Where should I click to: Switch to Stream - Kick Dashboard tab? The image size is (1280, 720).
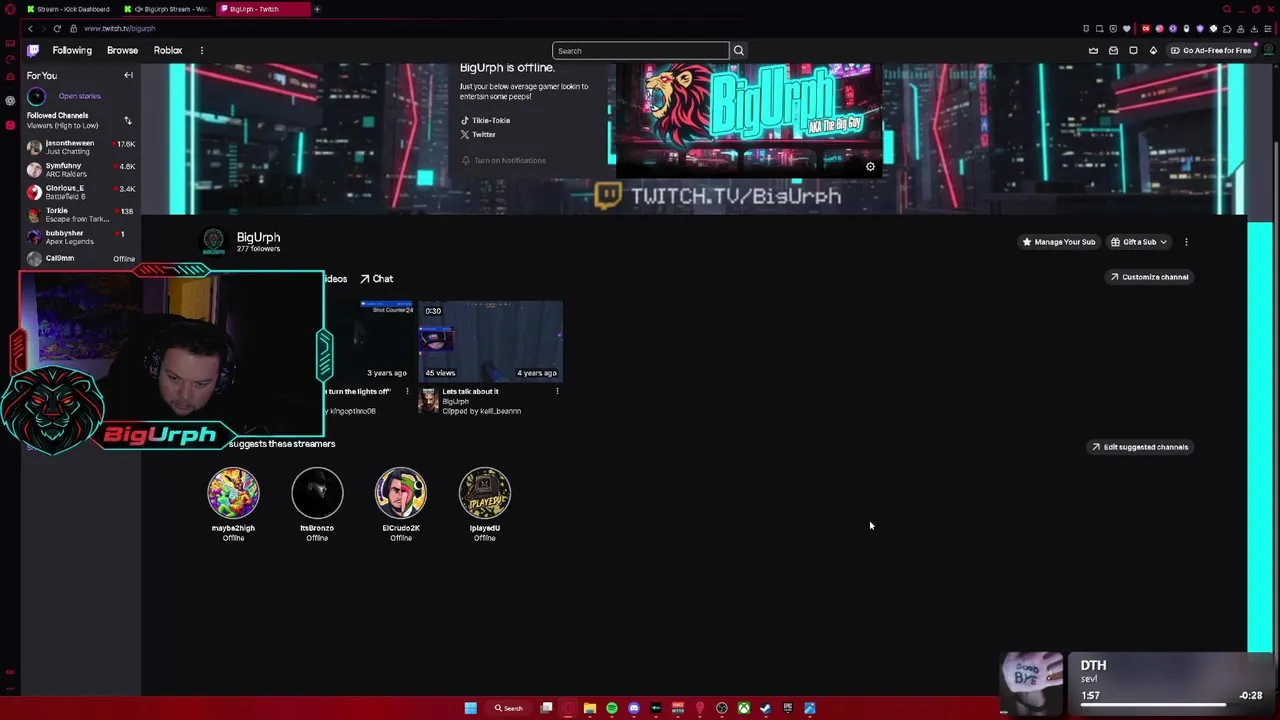coord(68,9)
